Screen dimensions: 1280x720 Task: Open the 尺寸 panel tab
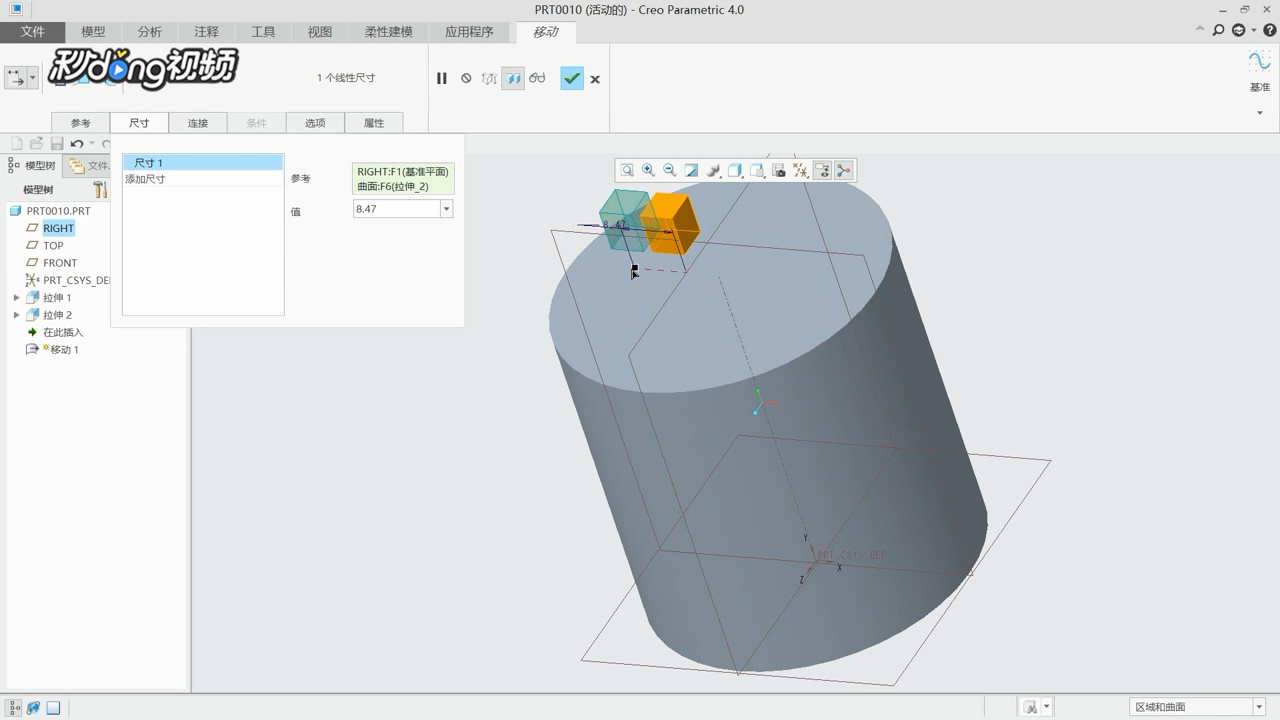pyautogui.click(x=139, y=123)
